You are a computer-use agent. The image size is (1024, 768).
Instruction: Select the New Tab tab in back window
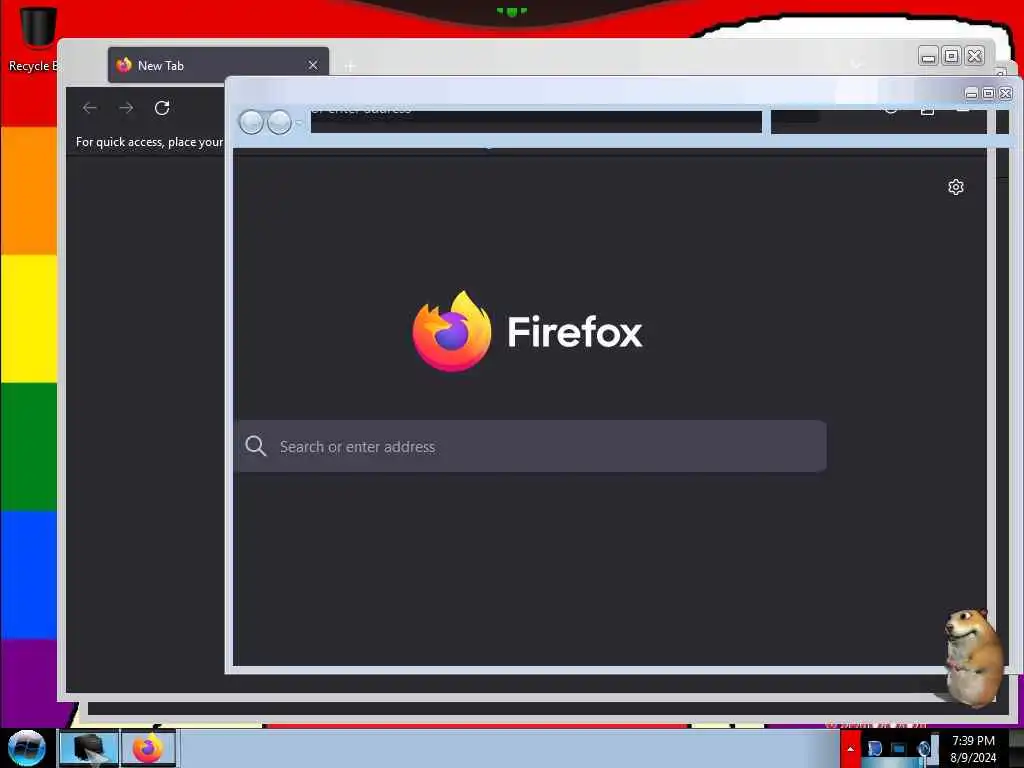click(x=218, y=65)
